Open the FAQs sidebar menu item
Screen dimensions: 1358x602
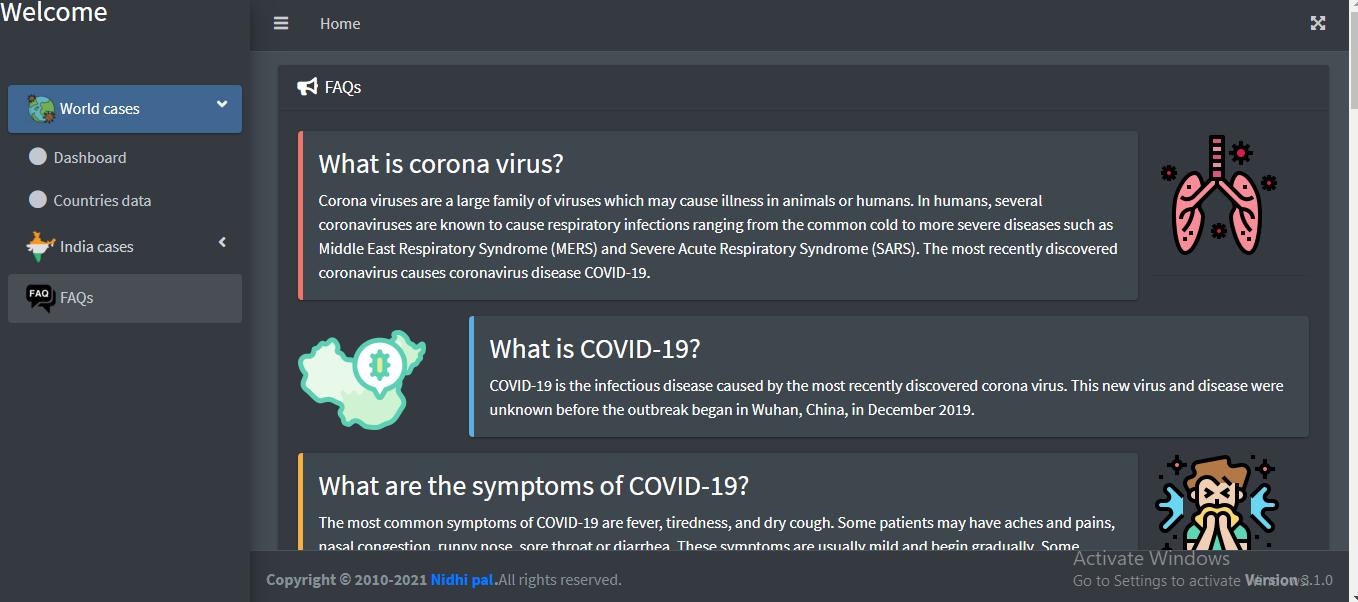(76, 298)
